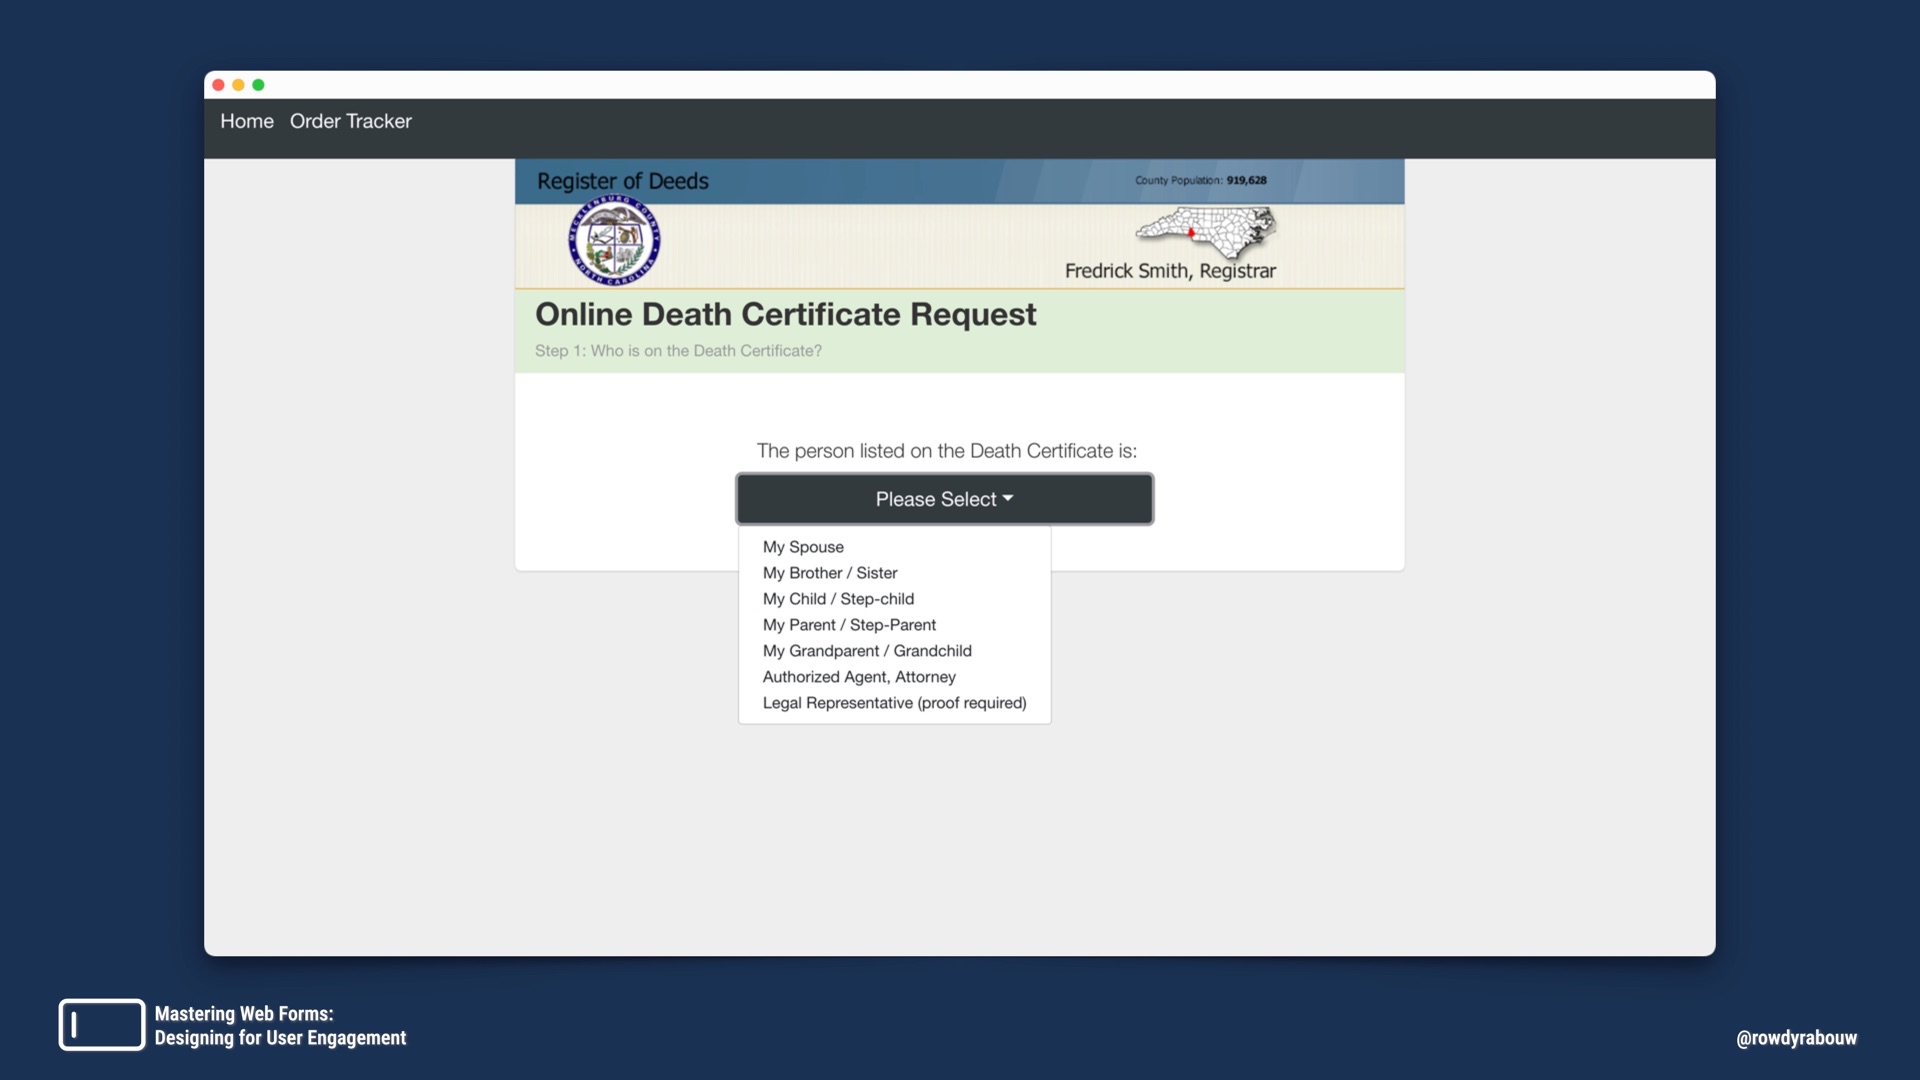Open the Order Tracker nav link

(351, 121)
